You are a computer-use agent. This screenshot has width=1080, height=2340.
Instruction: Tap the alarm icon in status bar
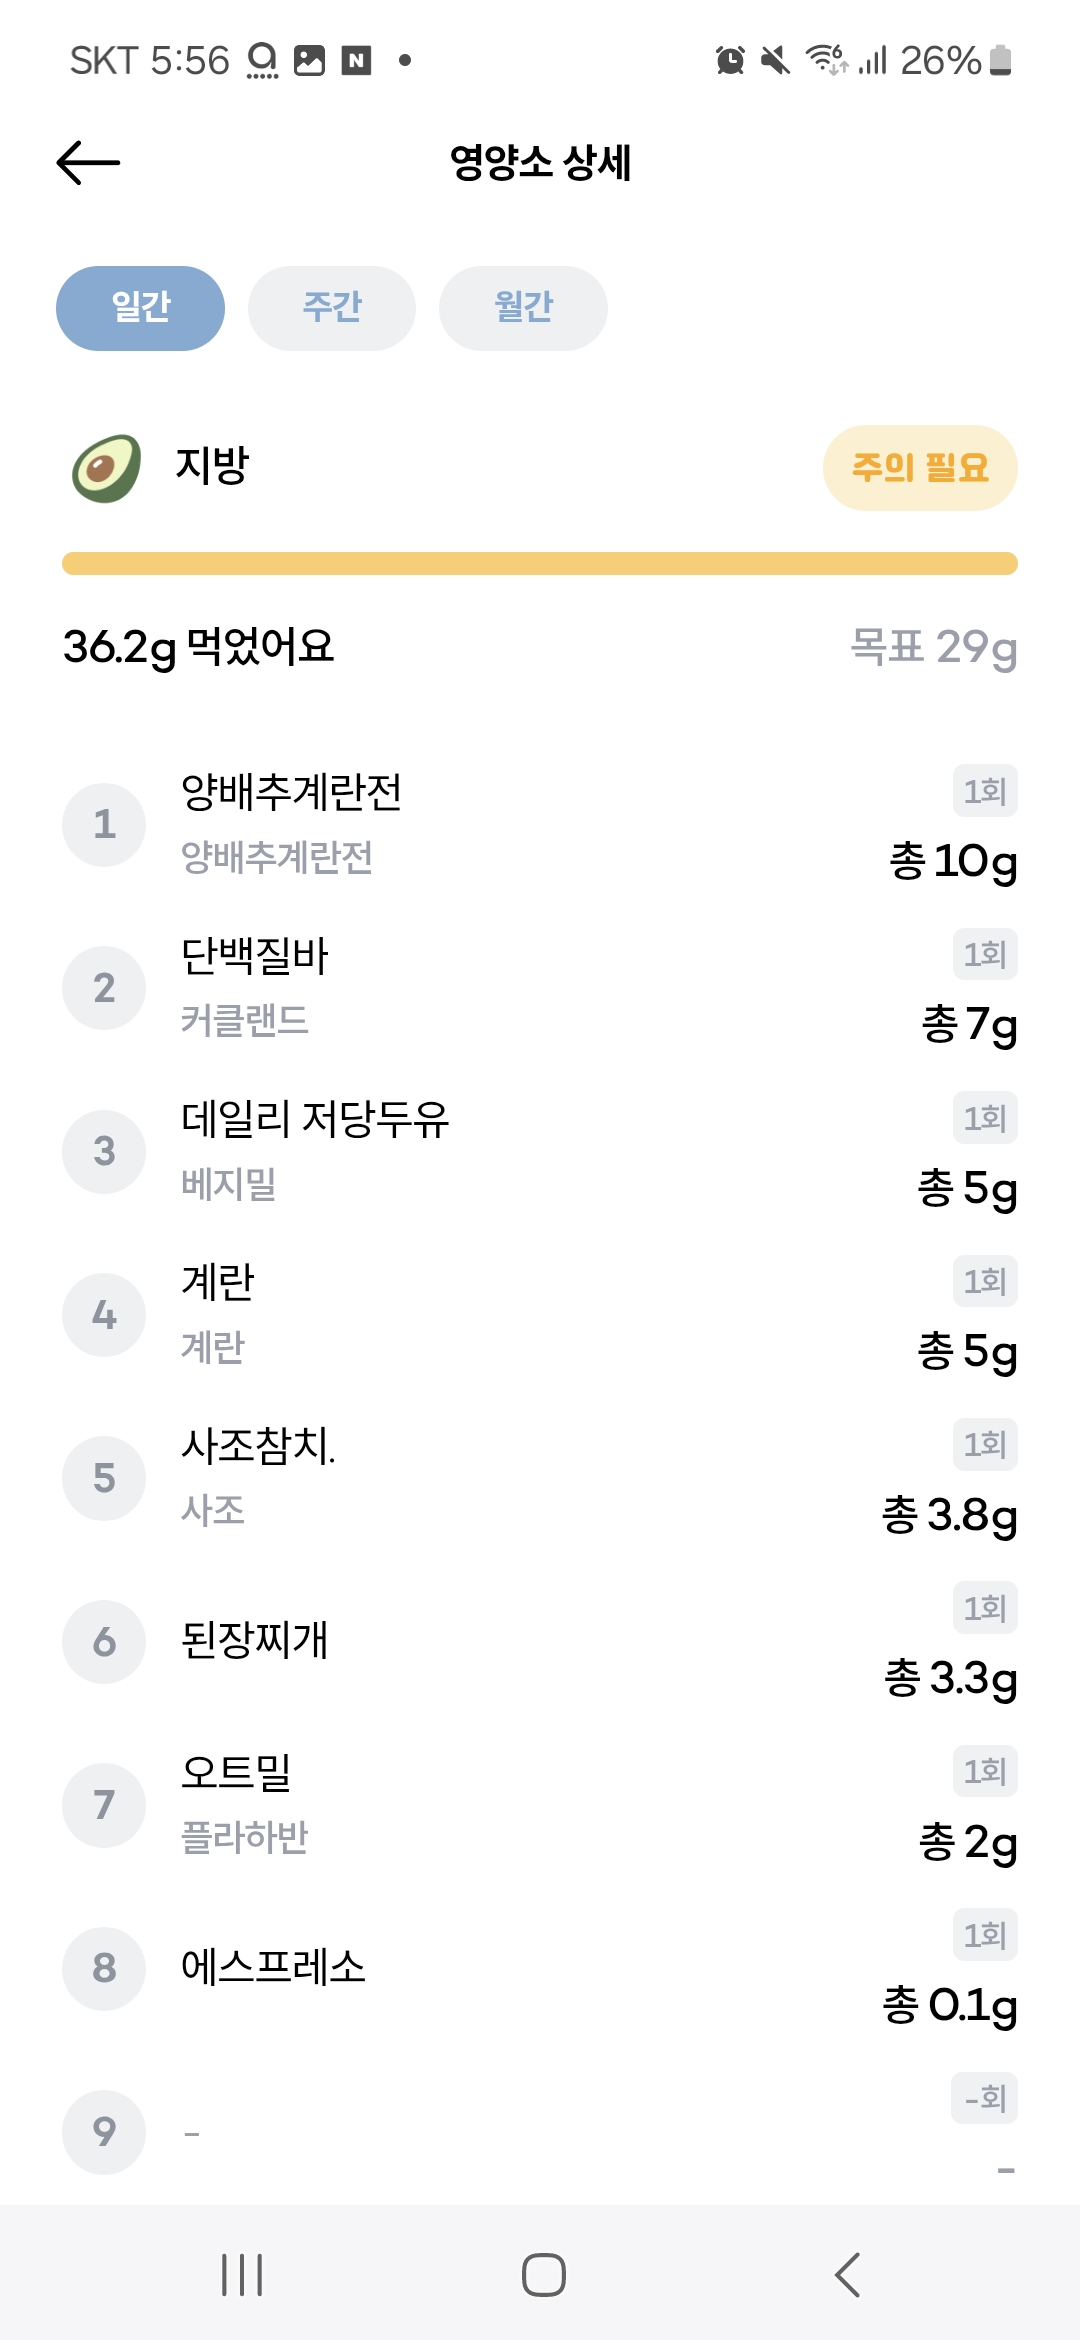click(731, 61)
